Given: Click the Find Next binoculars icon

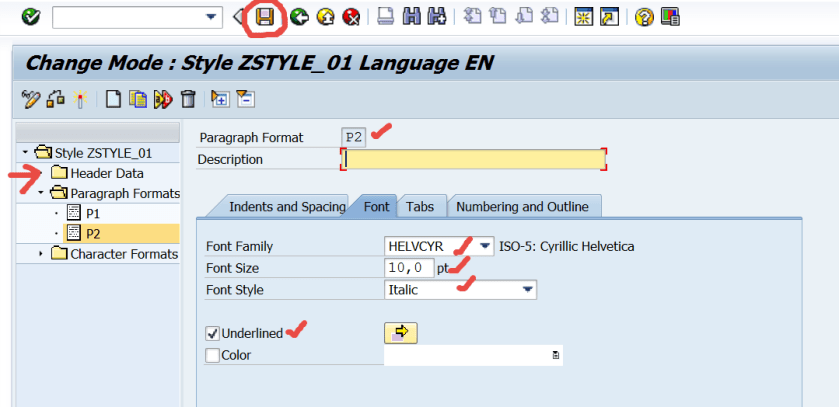Looking at the screenshot, I should (x=437, y=18).
